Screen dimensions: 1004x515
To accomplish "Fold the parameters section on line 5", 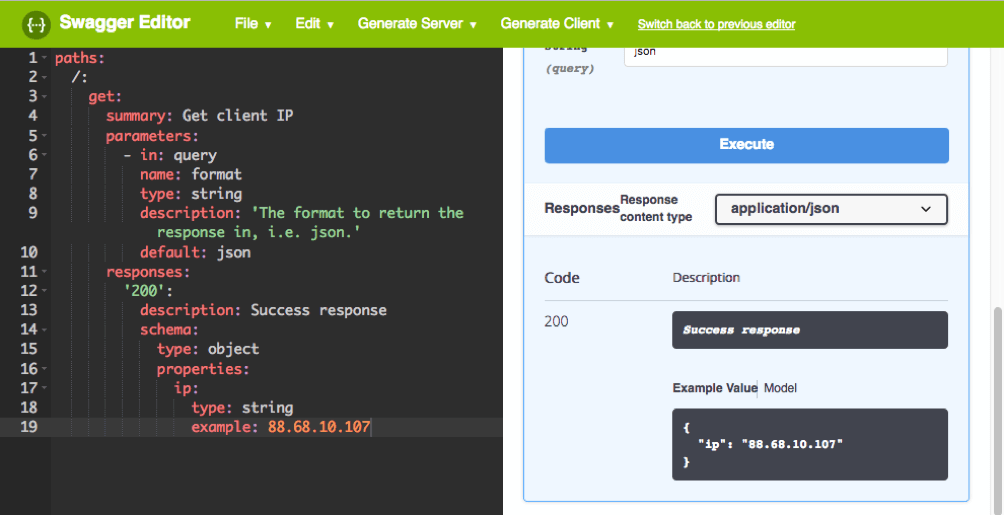I will click(45, 136).
